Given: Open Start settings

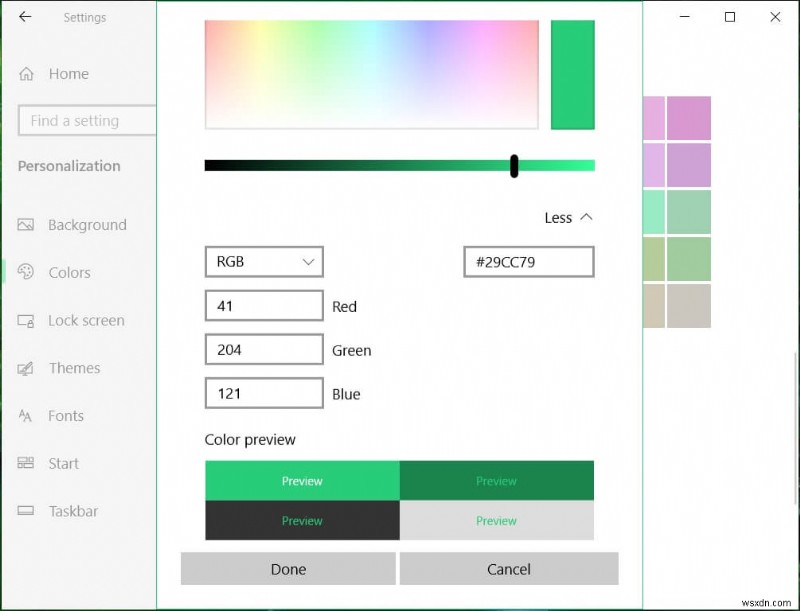Looking at the screenshot, I should pyautogui.click(x=64, y=464).
